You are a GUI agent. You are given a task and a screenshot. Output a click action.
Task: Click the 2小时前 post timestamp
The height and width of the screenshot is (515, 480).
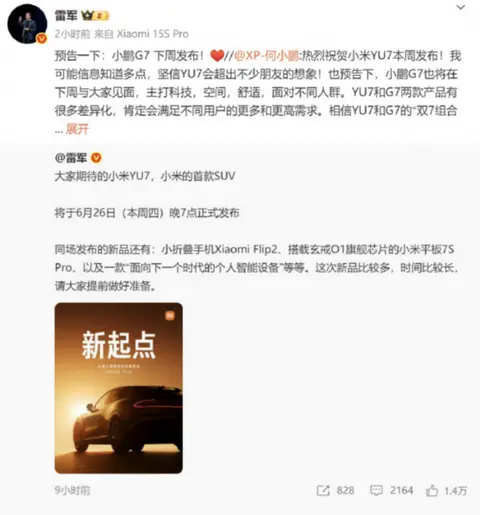click(72, 34)
